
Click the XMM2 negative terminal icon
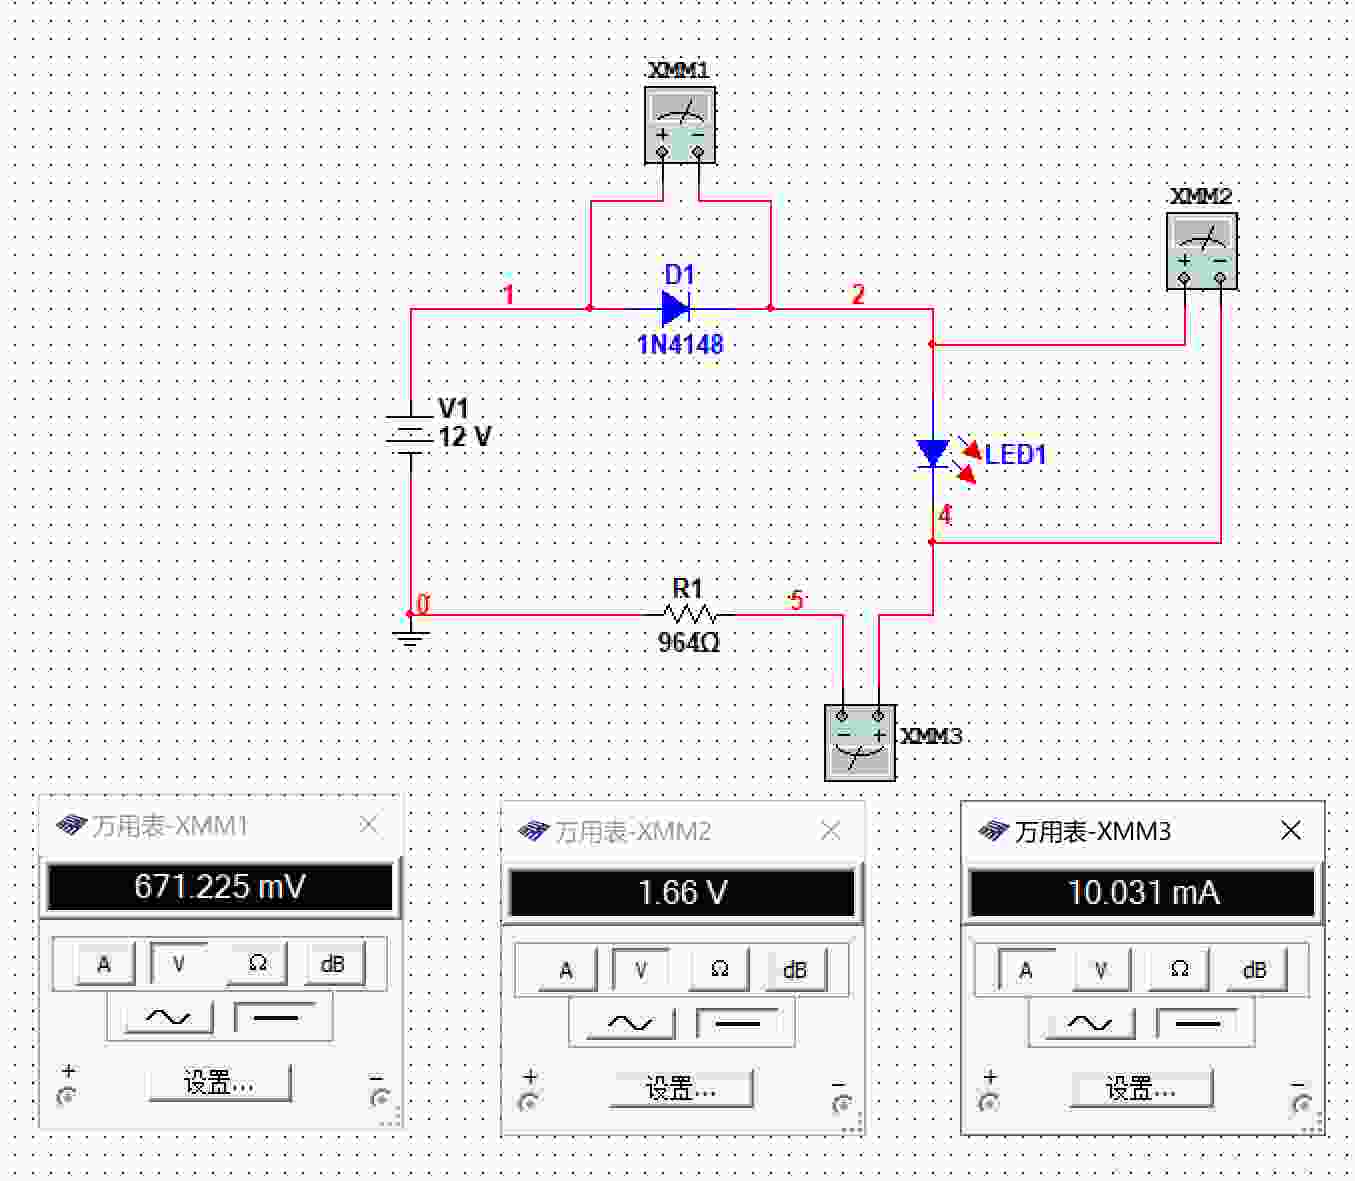click(x=841, y=1104)
